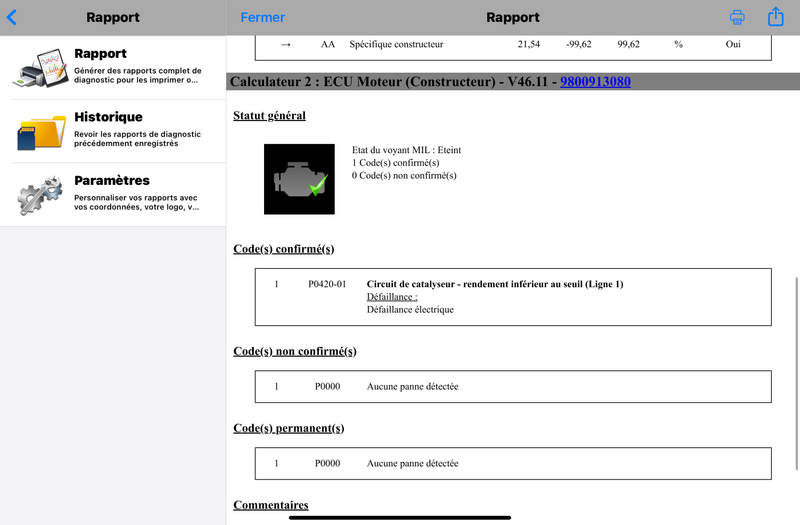Viewport: 800px width, 525px height.
Task: Tap the engine MIL status image
Action: pos(299,179)
